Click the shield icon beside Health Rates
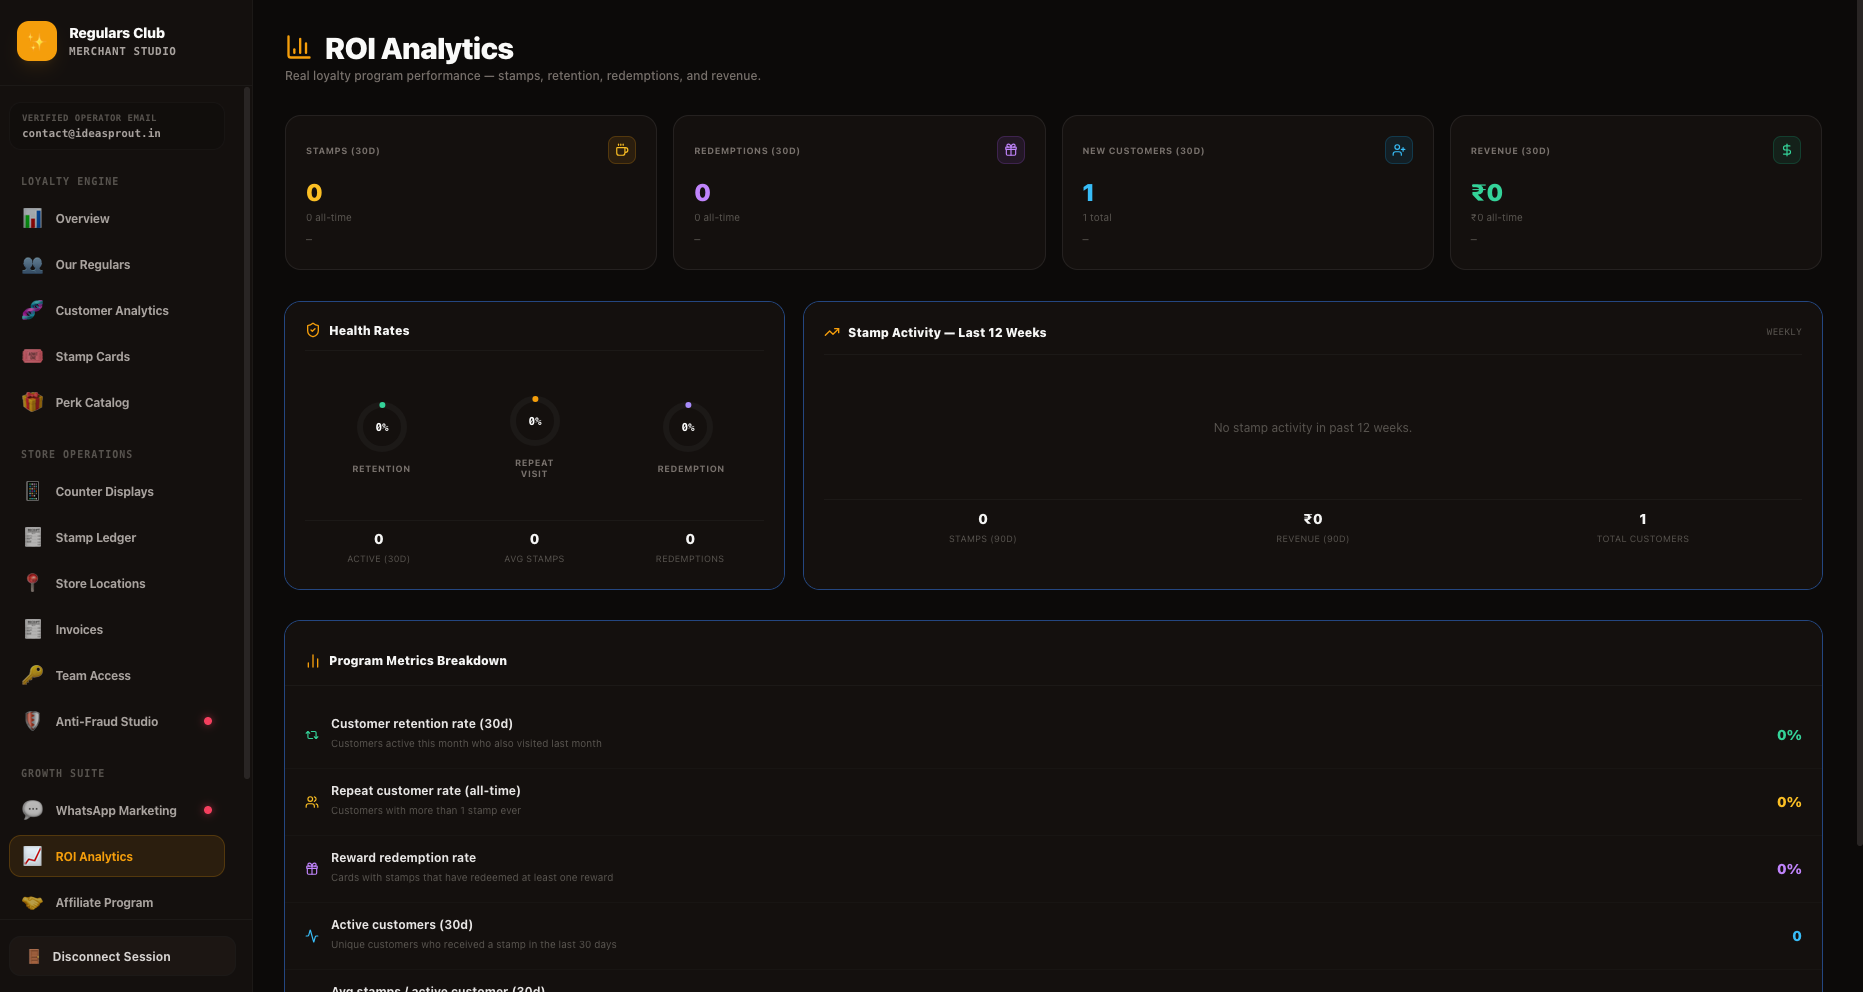The height and width of the screenshot is (992, 1863). coord(313,330)
